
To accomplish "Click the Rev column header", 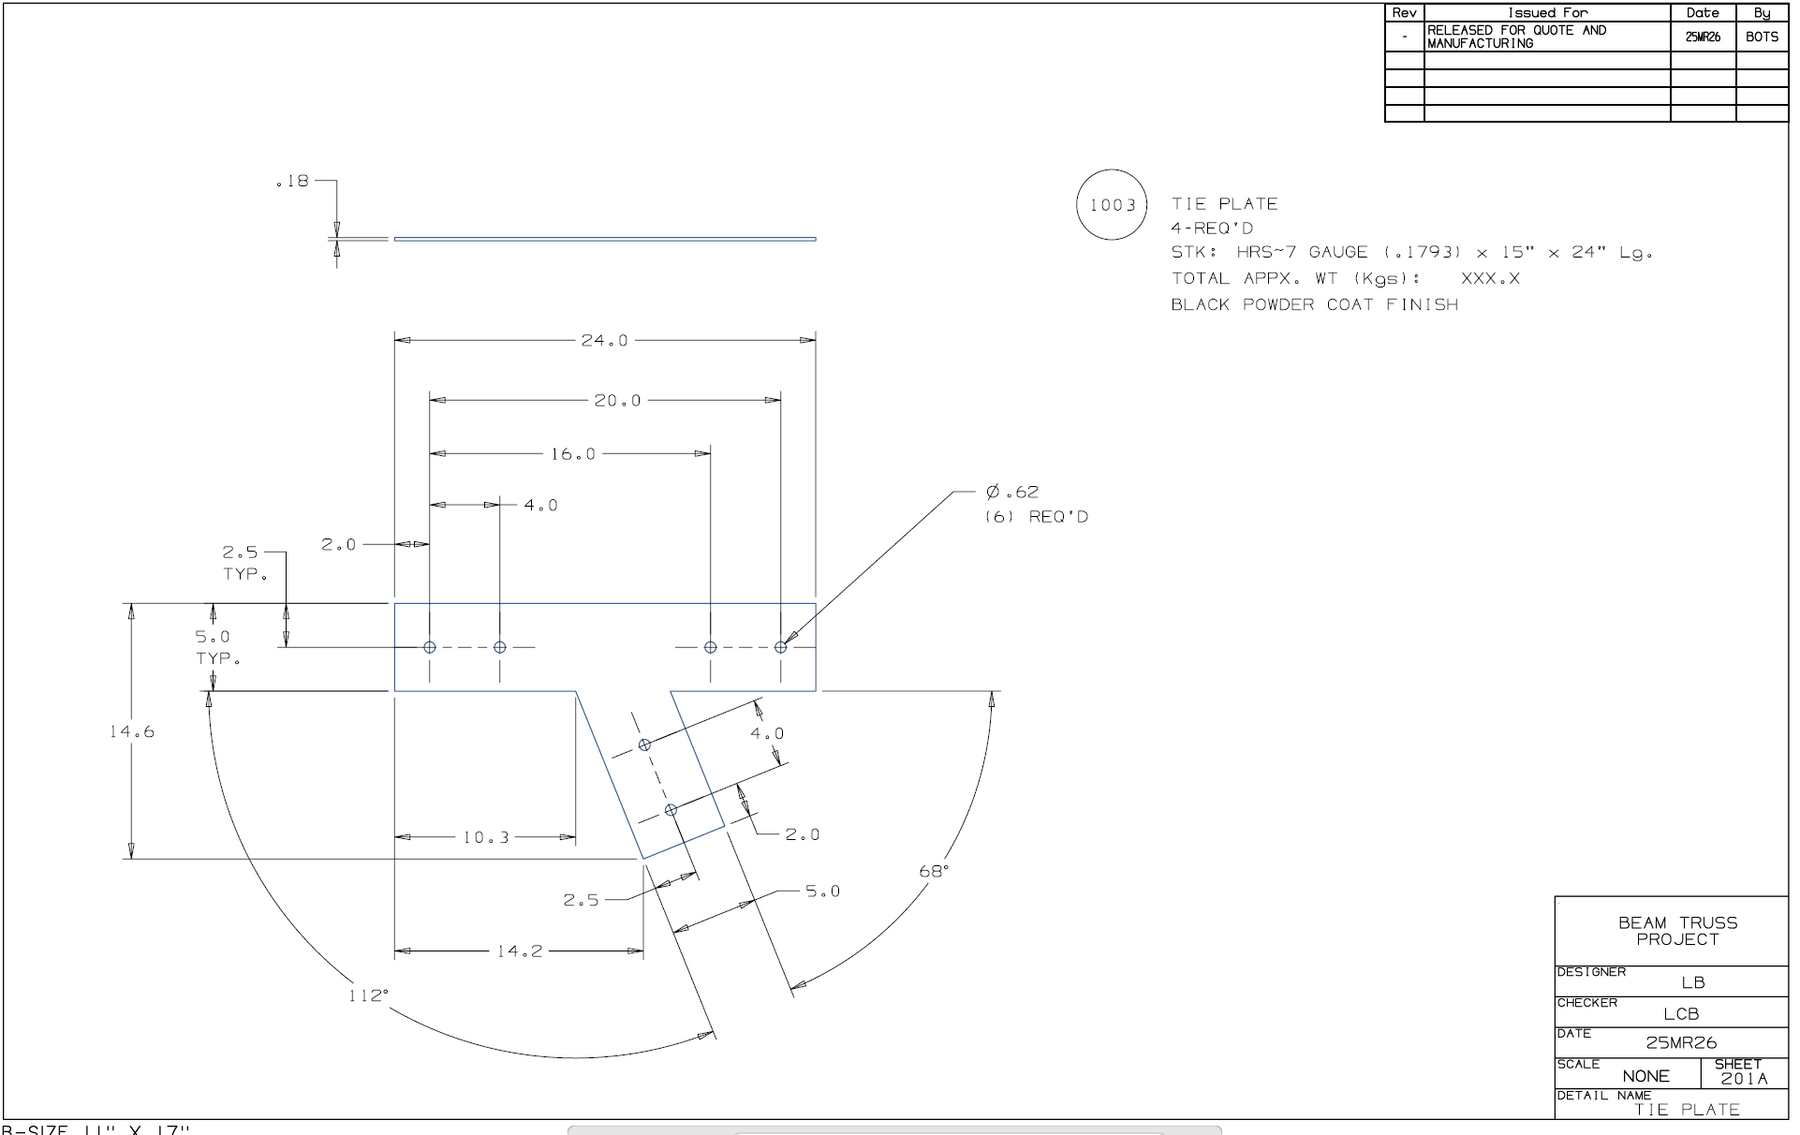I will click(x=1404, y=13).
